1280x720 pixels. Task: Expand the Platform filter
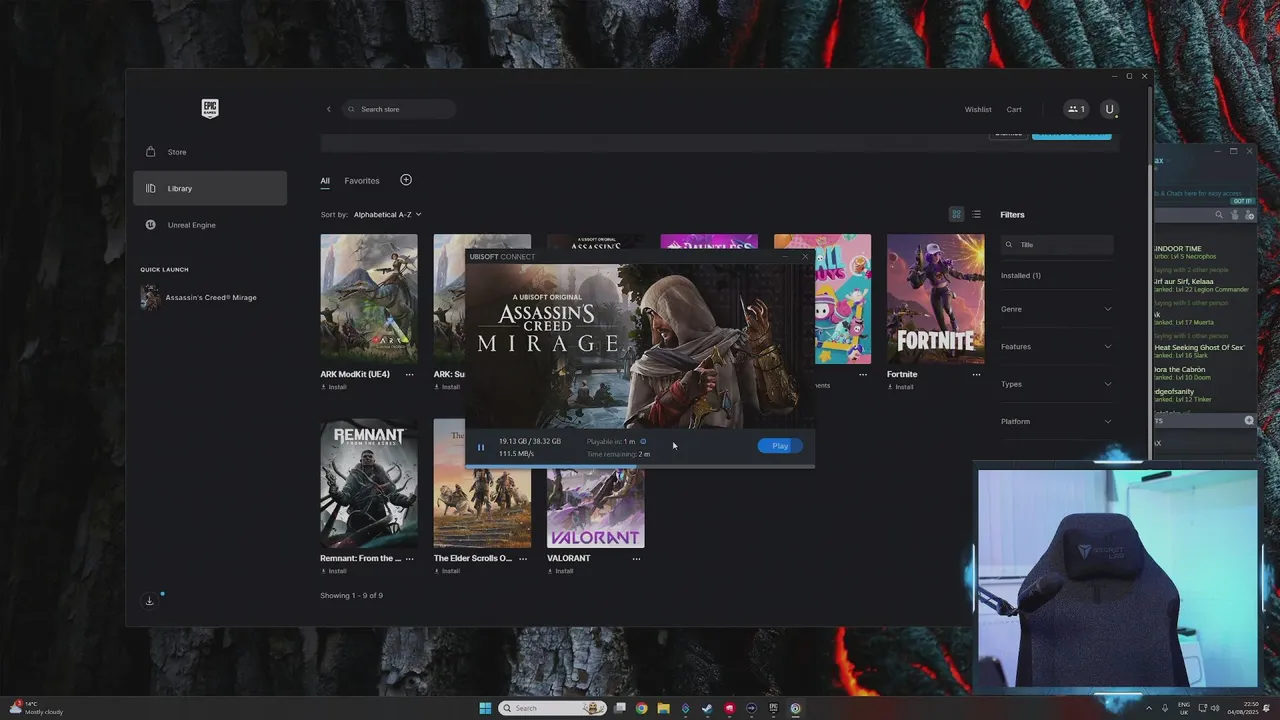pyautogui.click(x=1056, y=421)
